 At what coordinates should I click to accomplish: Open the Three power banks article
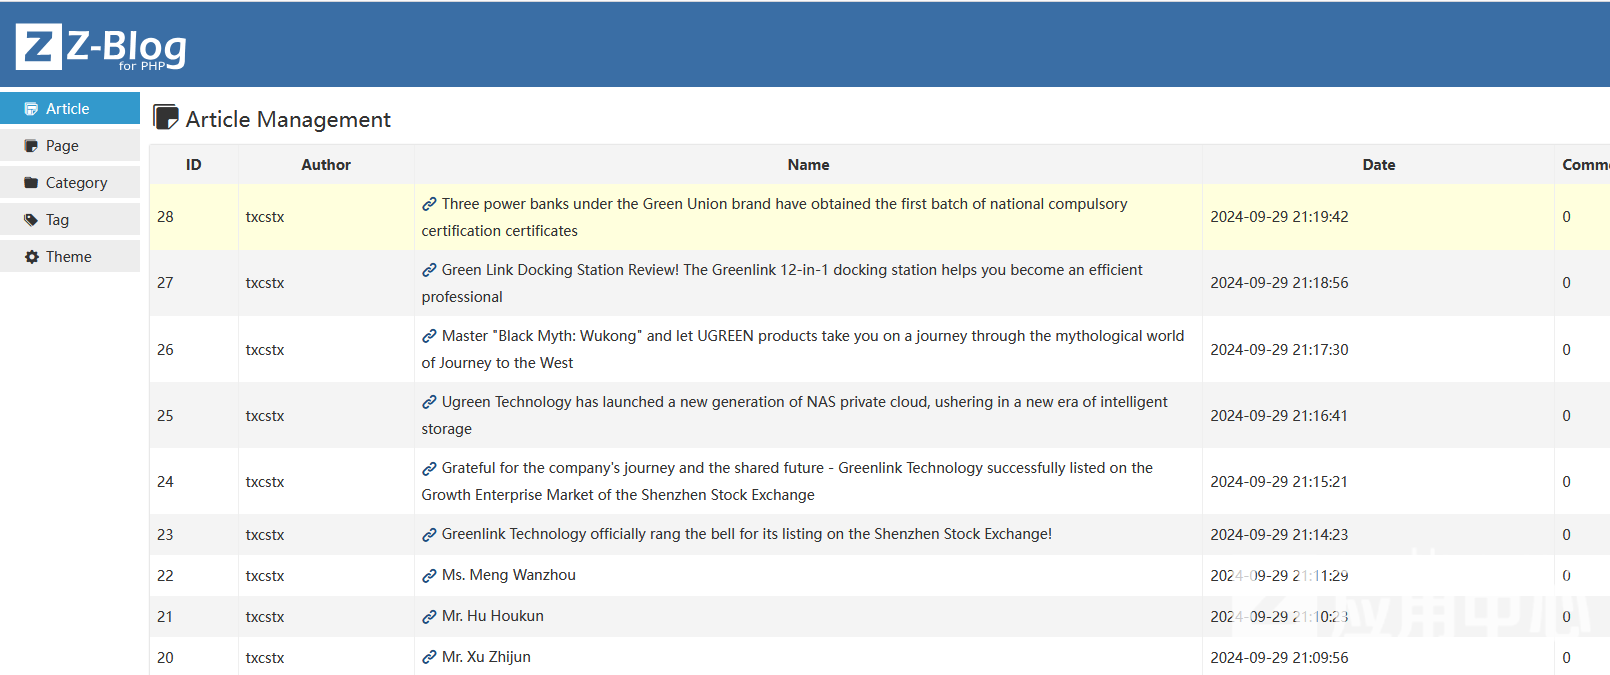[x=775, y=217]
